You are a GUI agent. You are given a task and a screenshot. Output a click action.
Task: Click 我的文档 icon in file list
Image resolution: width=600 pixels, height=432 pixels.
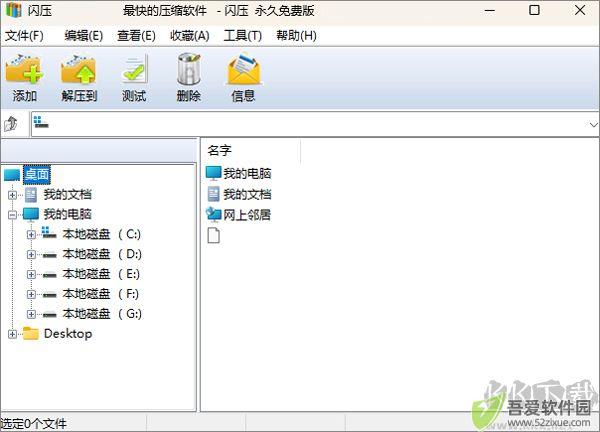(x=214, y=194)
